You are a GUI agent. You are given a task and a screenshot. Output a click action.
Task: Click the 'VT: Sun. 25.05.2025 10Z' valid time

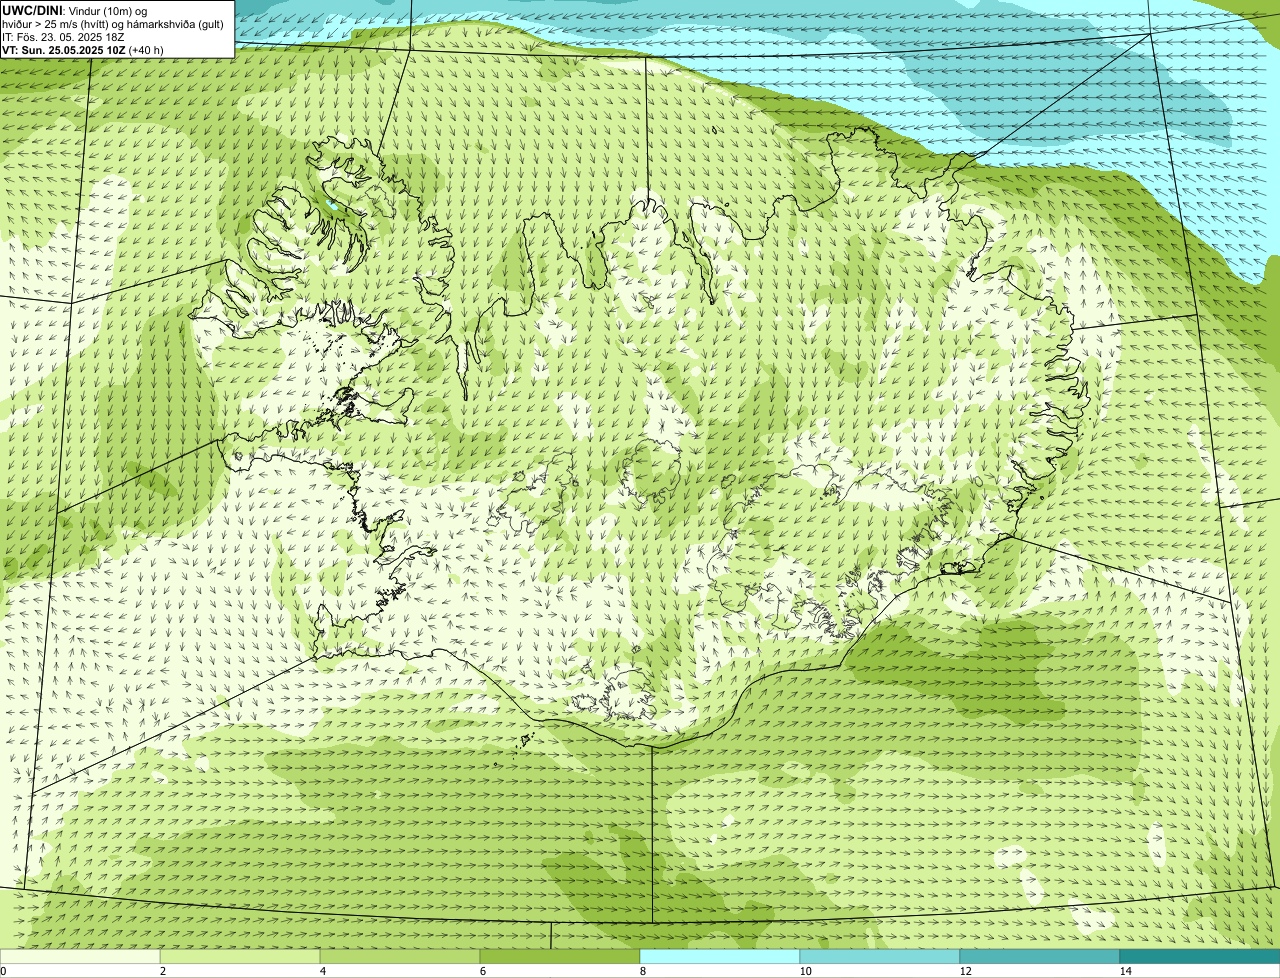[64, 50]
